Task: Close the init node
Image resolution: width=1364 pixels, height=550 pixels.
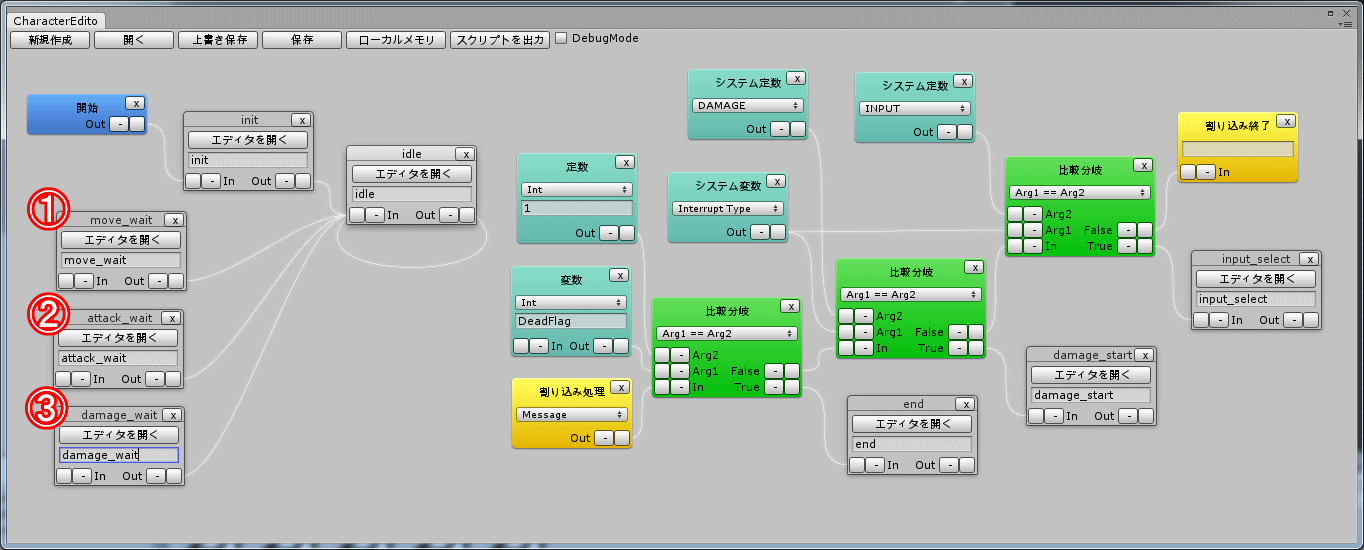Action: click(x=301, y=120)
